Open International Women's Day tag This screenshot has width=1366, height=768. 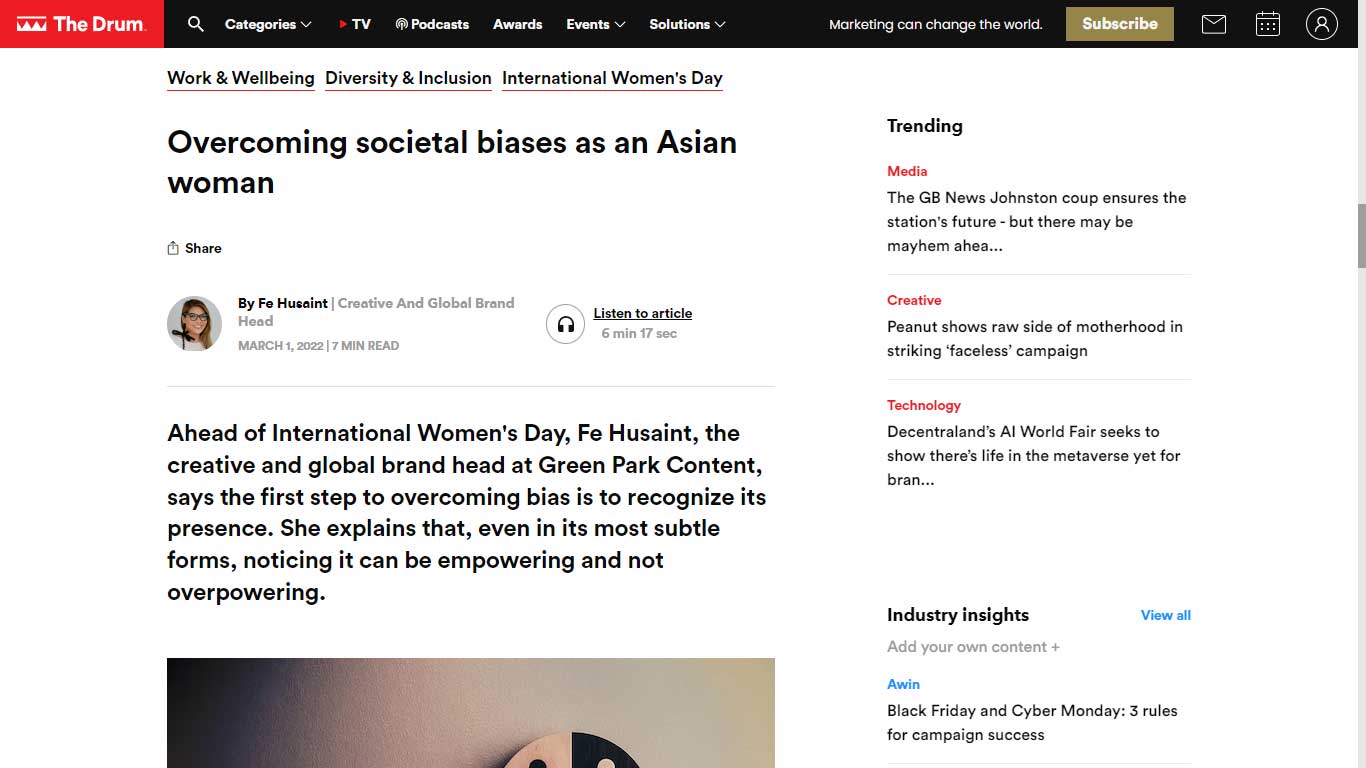pyautogui.click(x=612, y=78)
